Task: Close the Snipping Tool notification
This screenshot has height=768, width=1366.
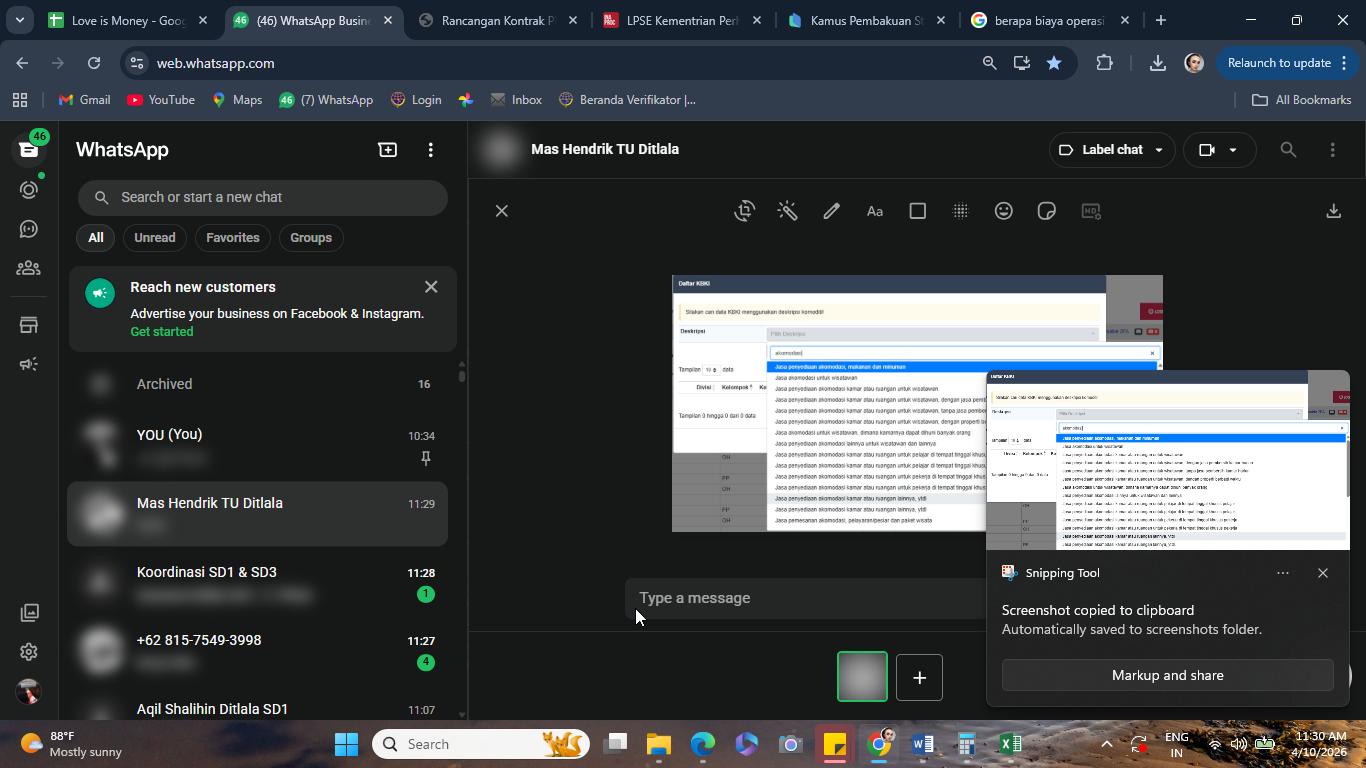Action: click(x=1323, y=573)
